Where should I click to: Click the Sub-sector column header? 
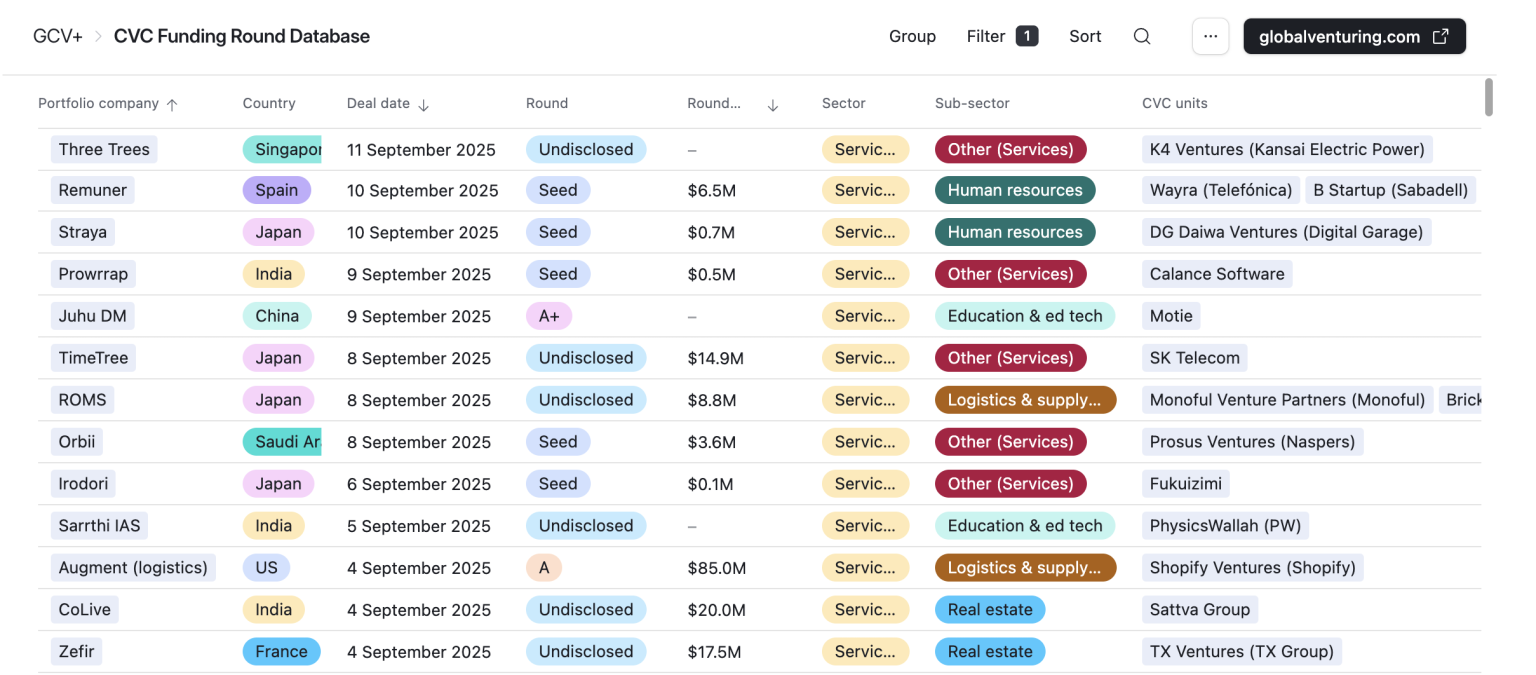pyautogui.click(x=972, y=104)
